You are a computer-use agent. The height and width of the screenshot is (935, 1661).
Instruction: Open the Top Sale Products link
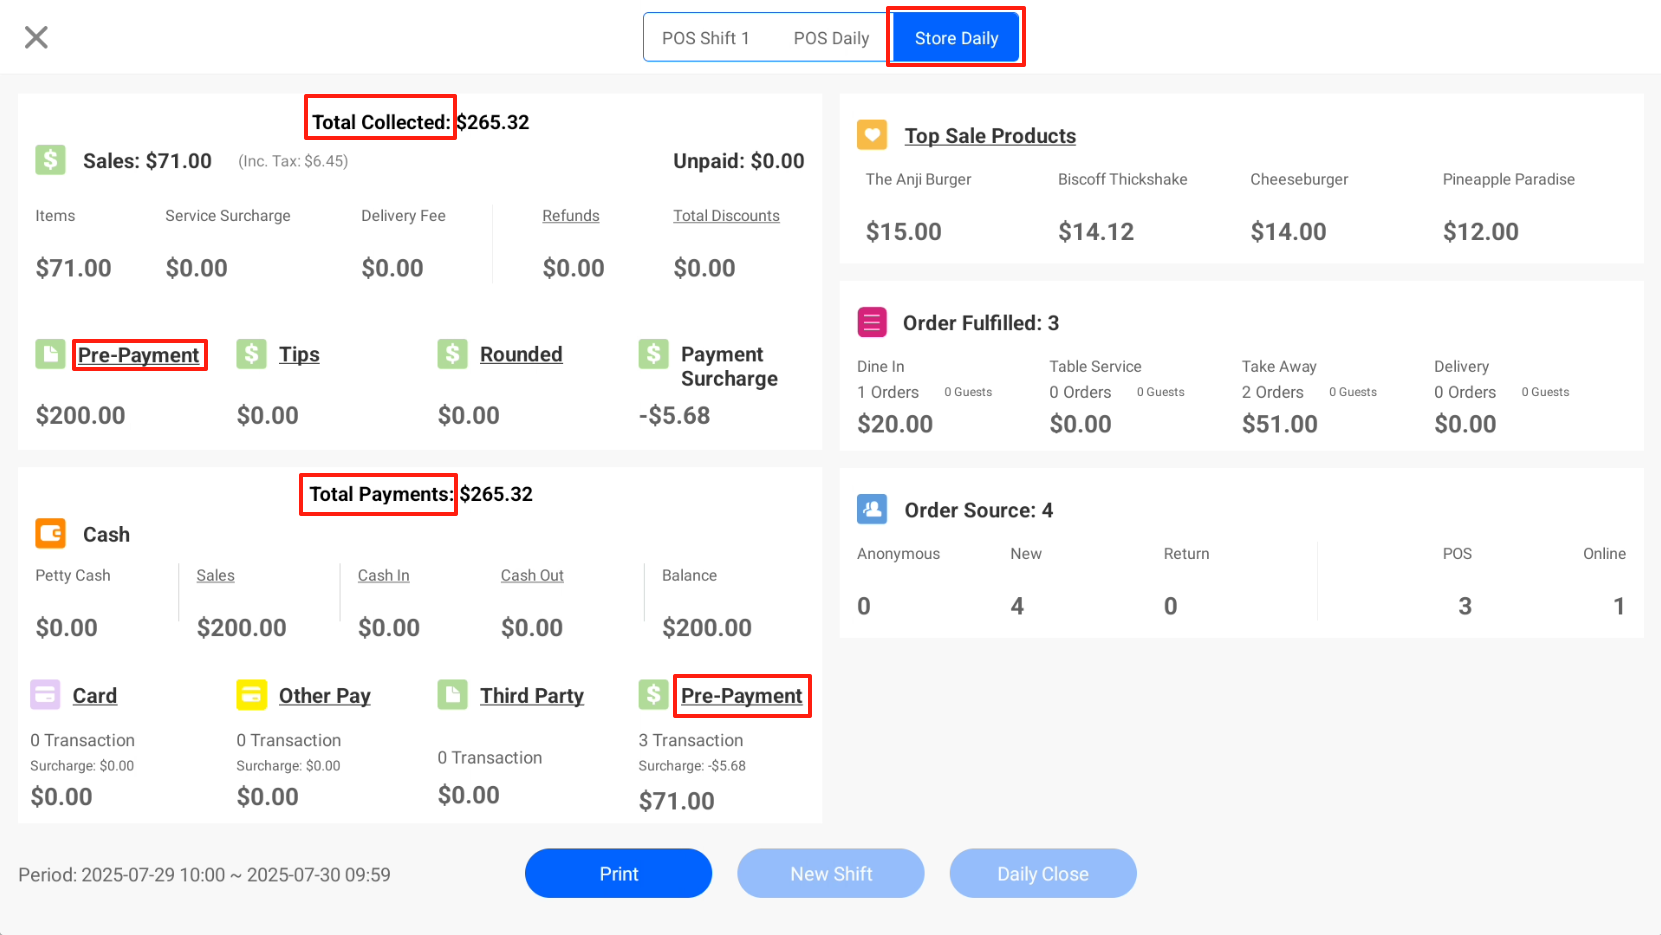tap(990, 136)
